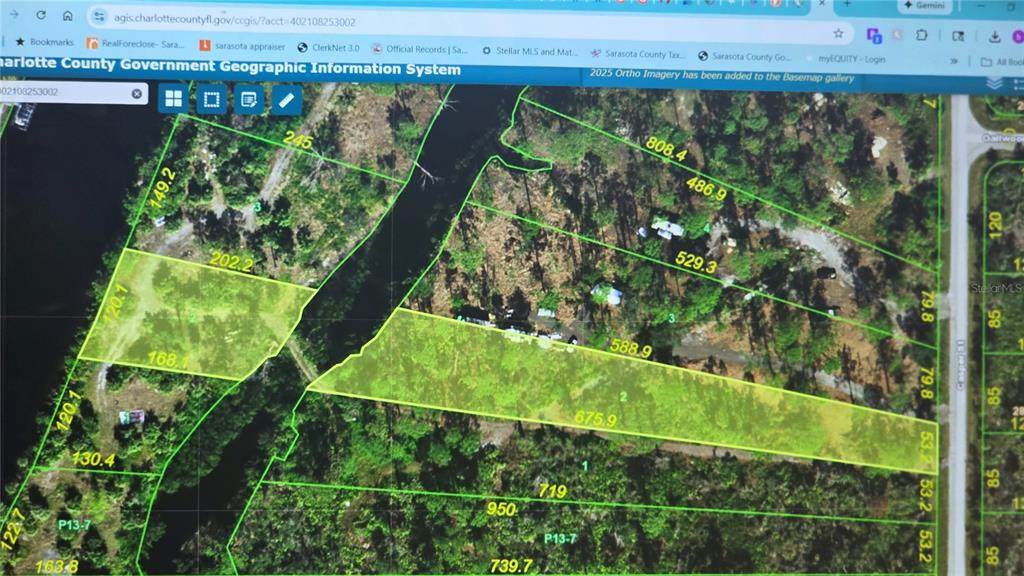Go to the browser home page

coord(67,16)
